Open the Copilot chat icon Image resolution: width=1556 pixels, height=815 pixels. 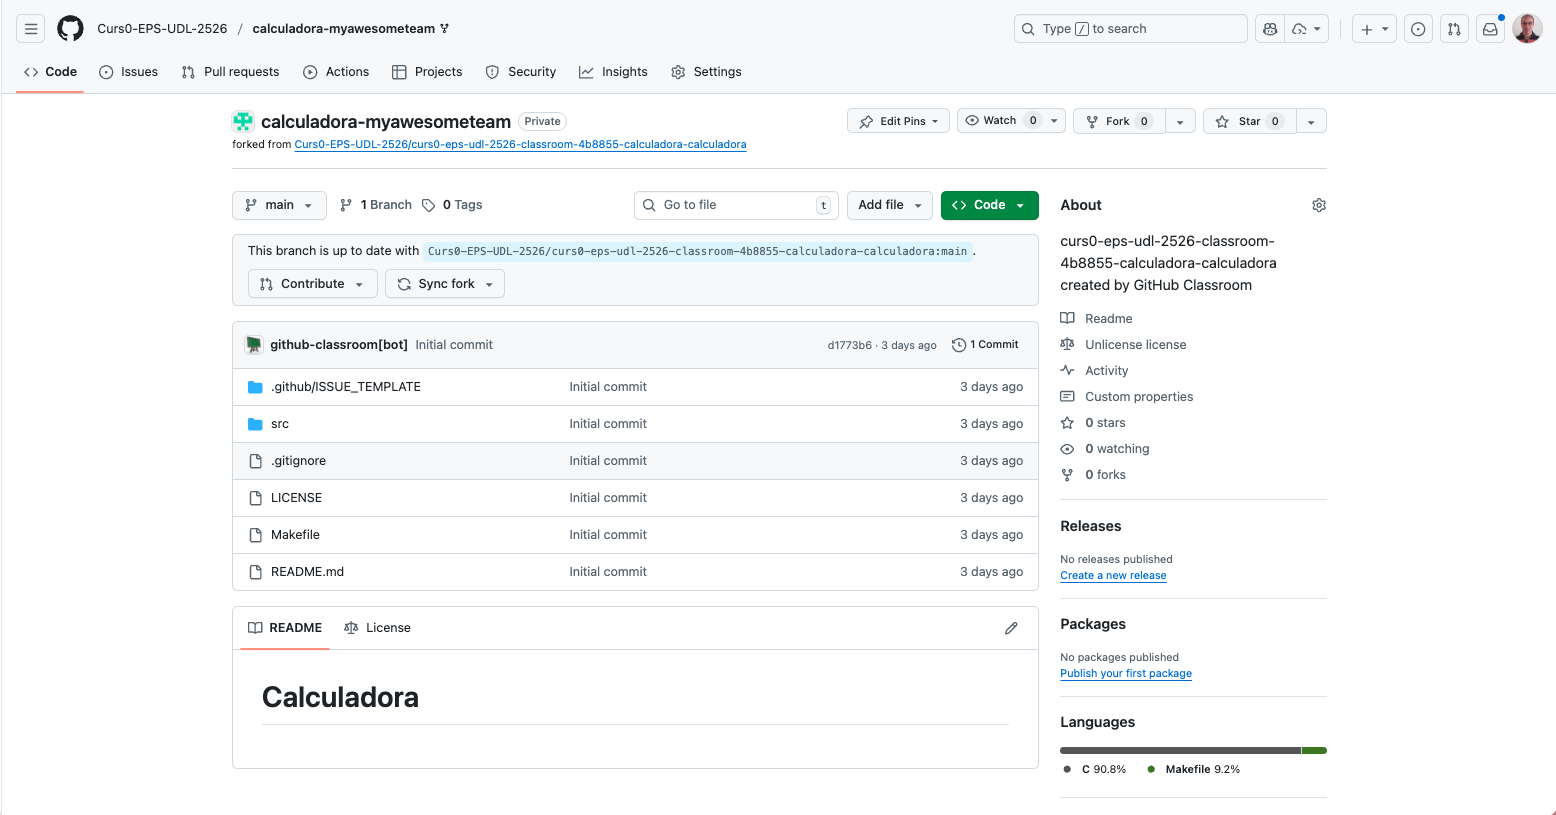(1270, 29)
